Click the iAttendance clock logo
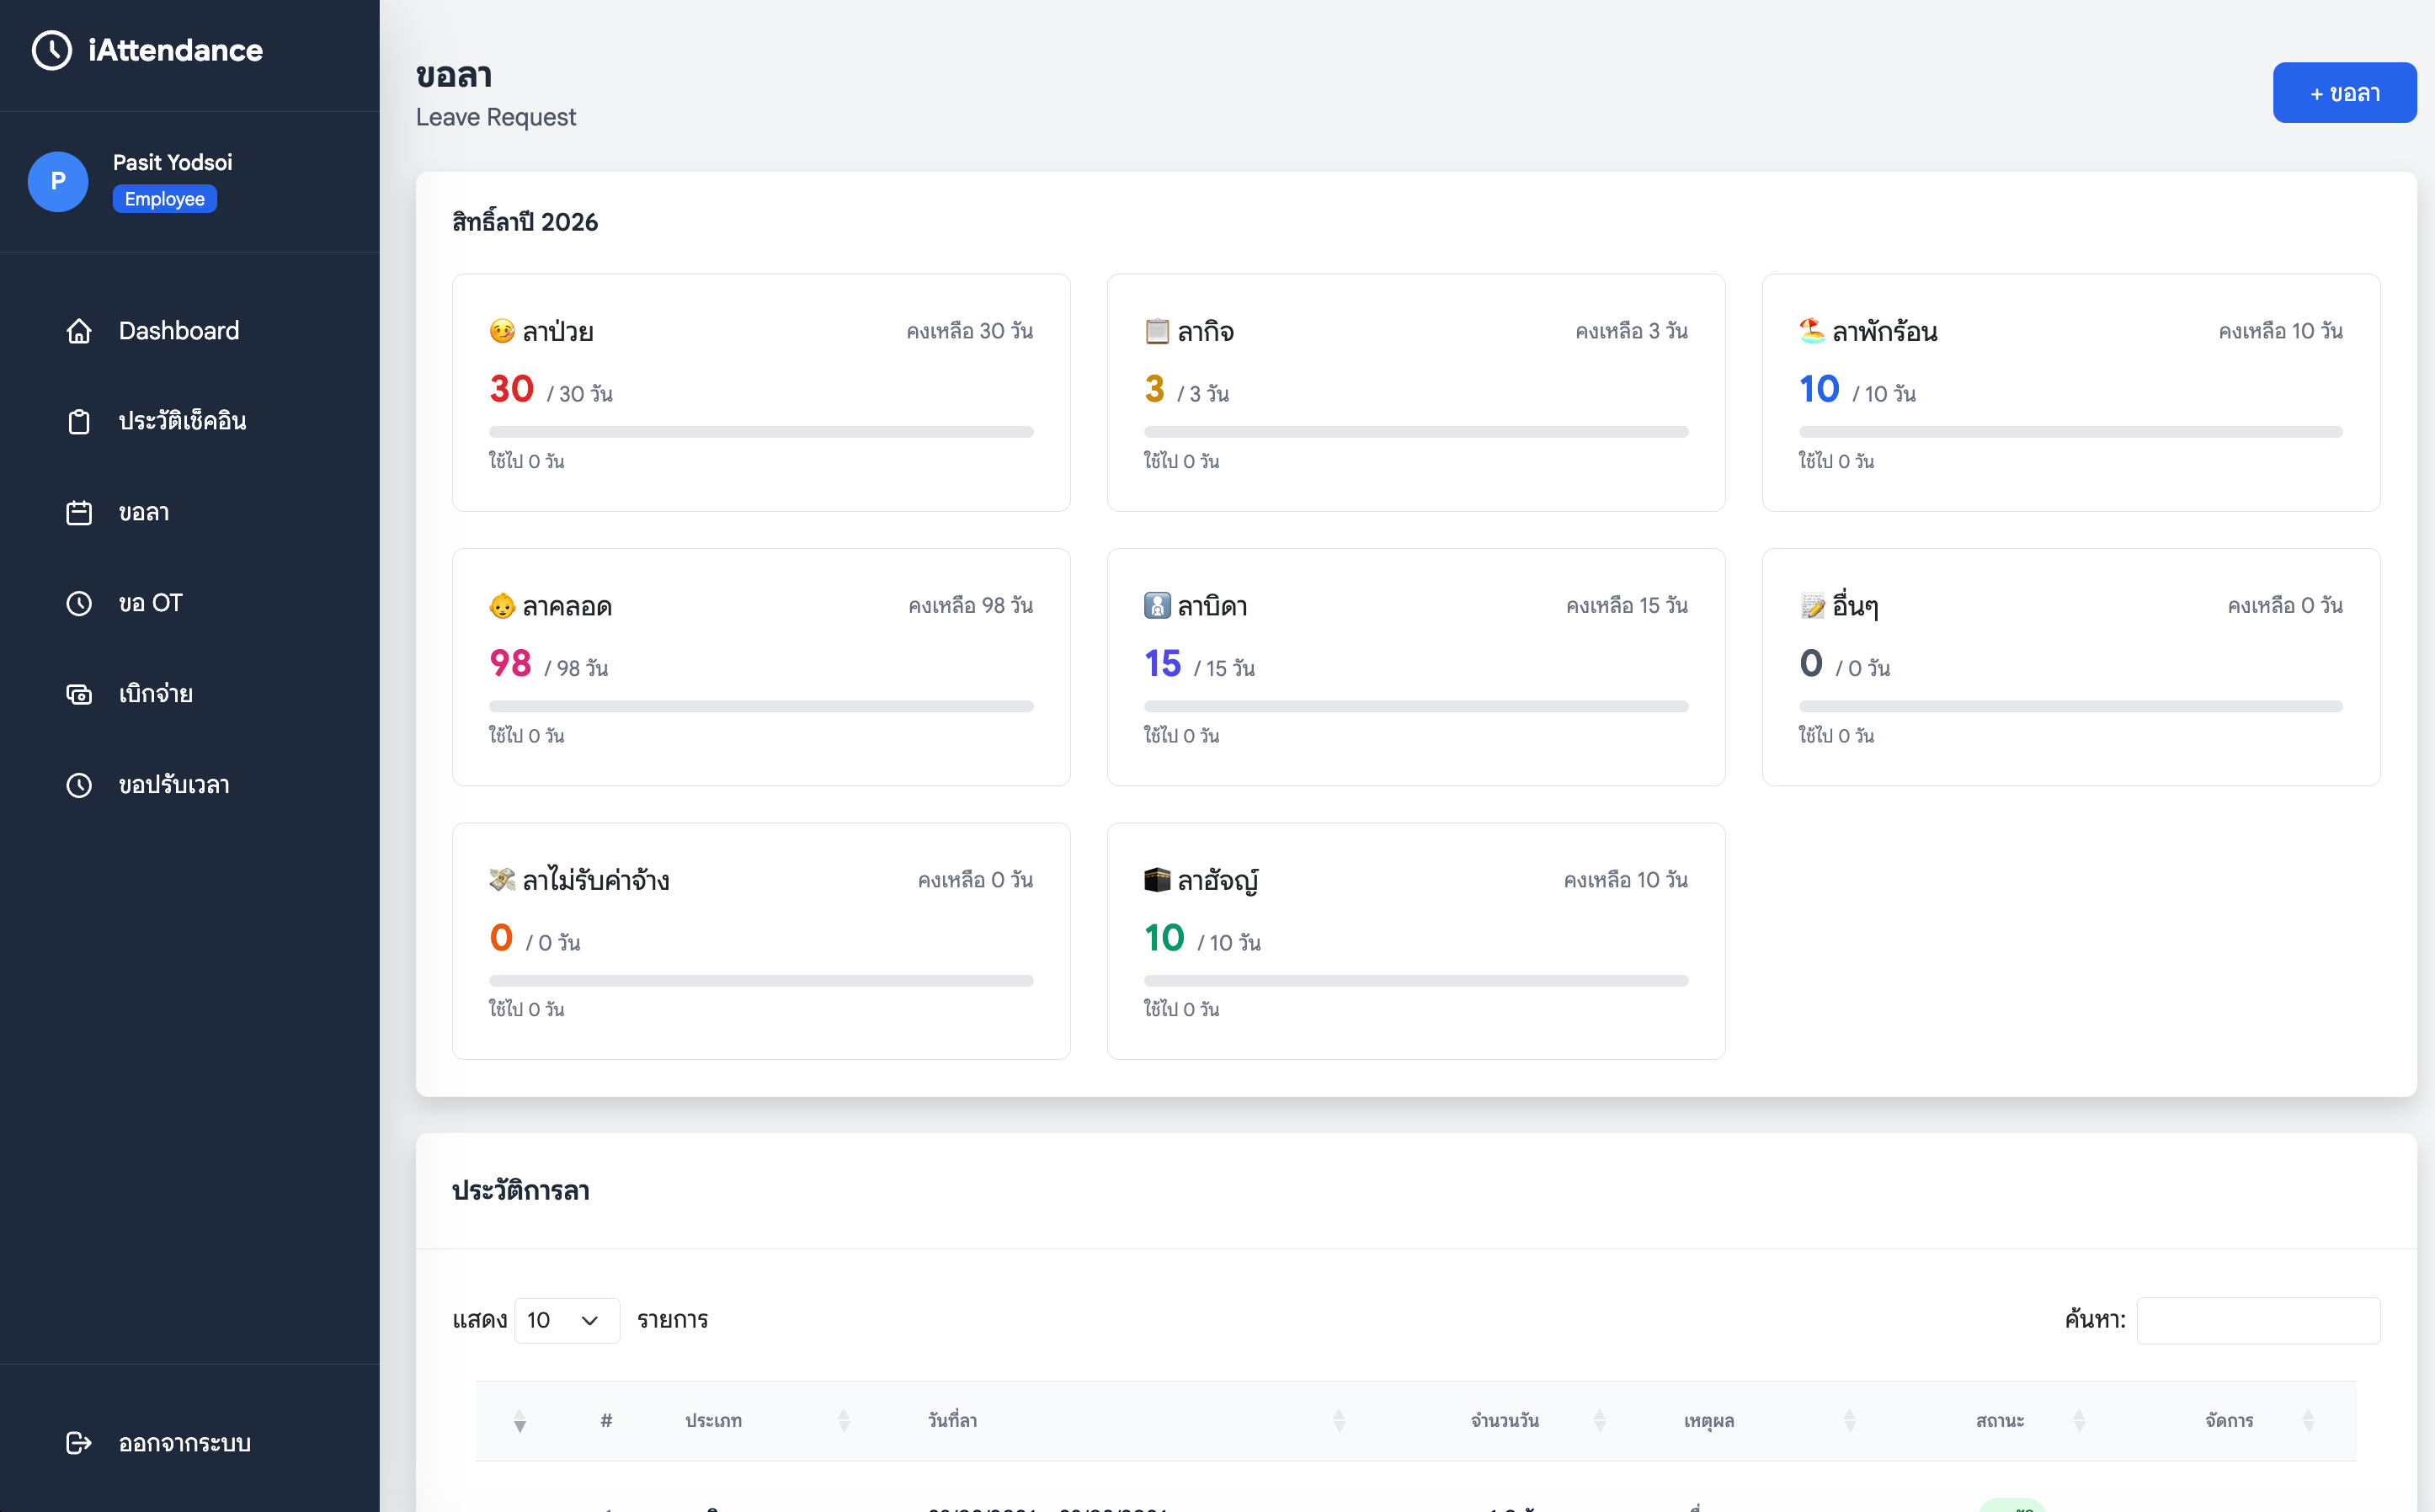 (52, 50)
